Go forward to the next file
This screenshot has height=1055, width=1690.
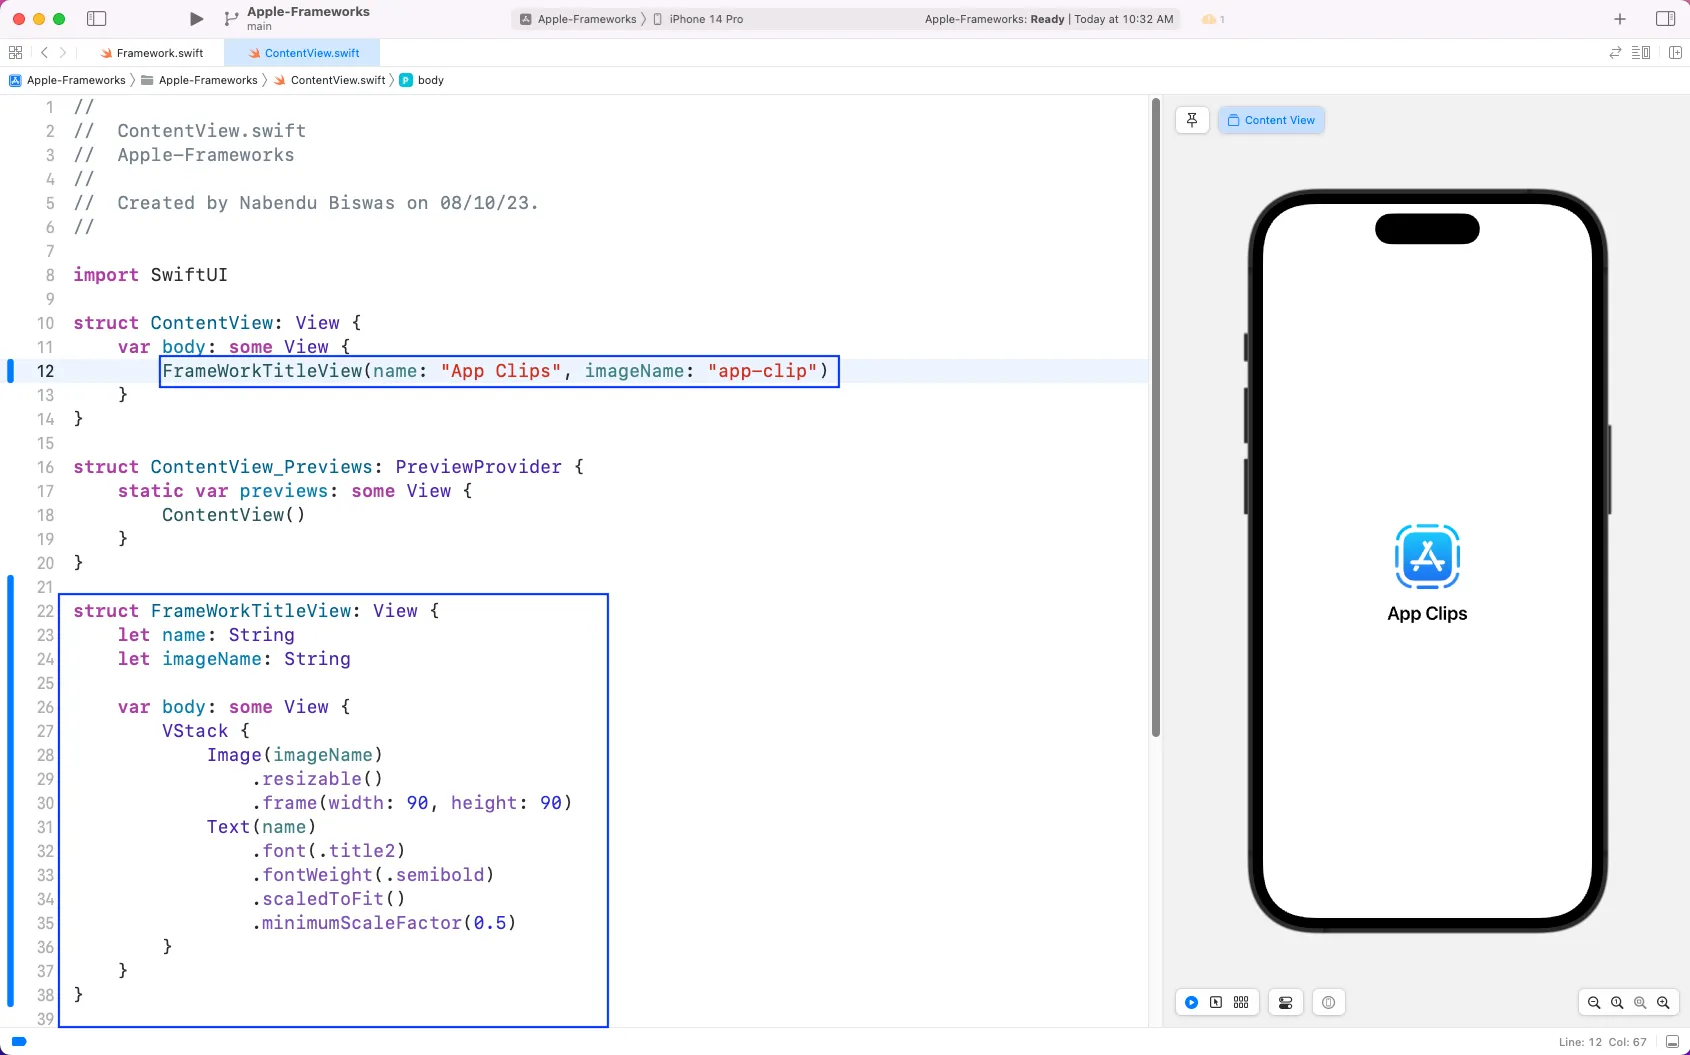(x=63, y=53)
